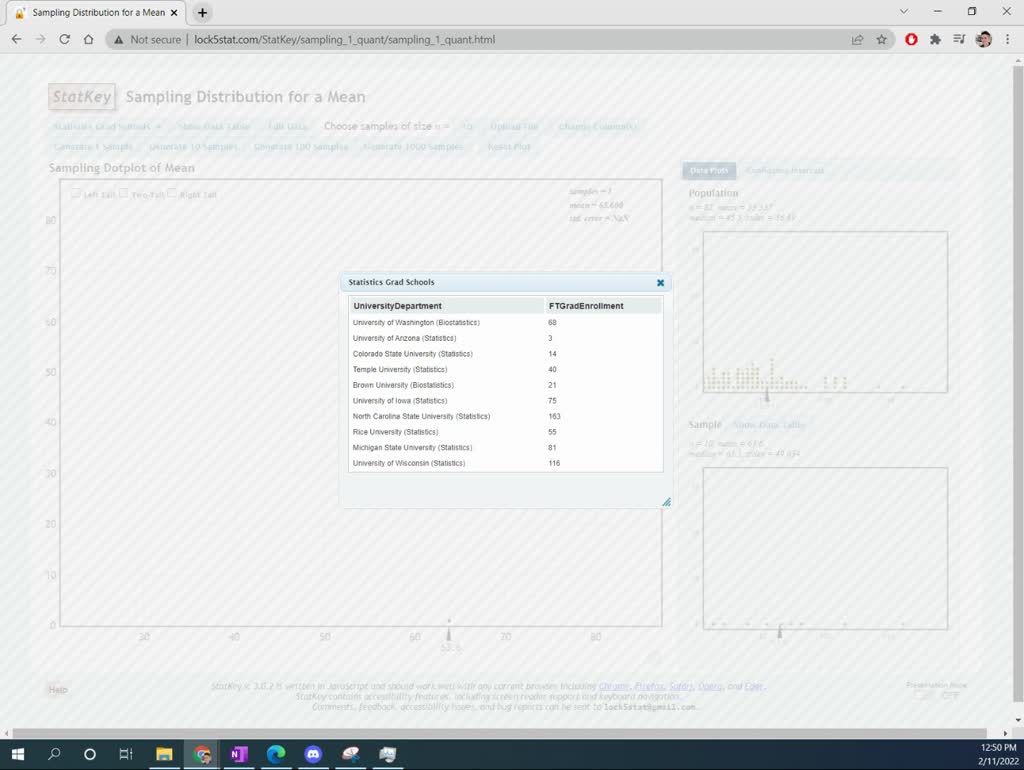Enable the Left Tail checkbox
Image resolution: width=1024 pixels, height=770 pixels.
(x=75, y=193)
